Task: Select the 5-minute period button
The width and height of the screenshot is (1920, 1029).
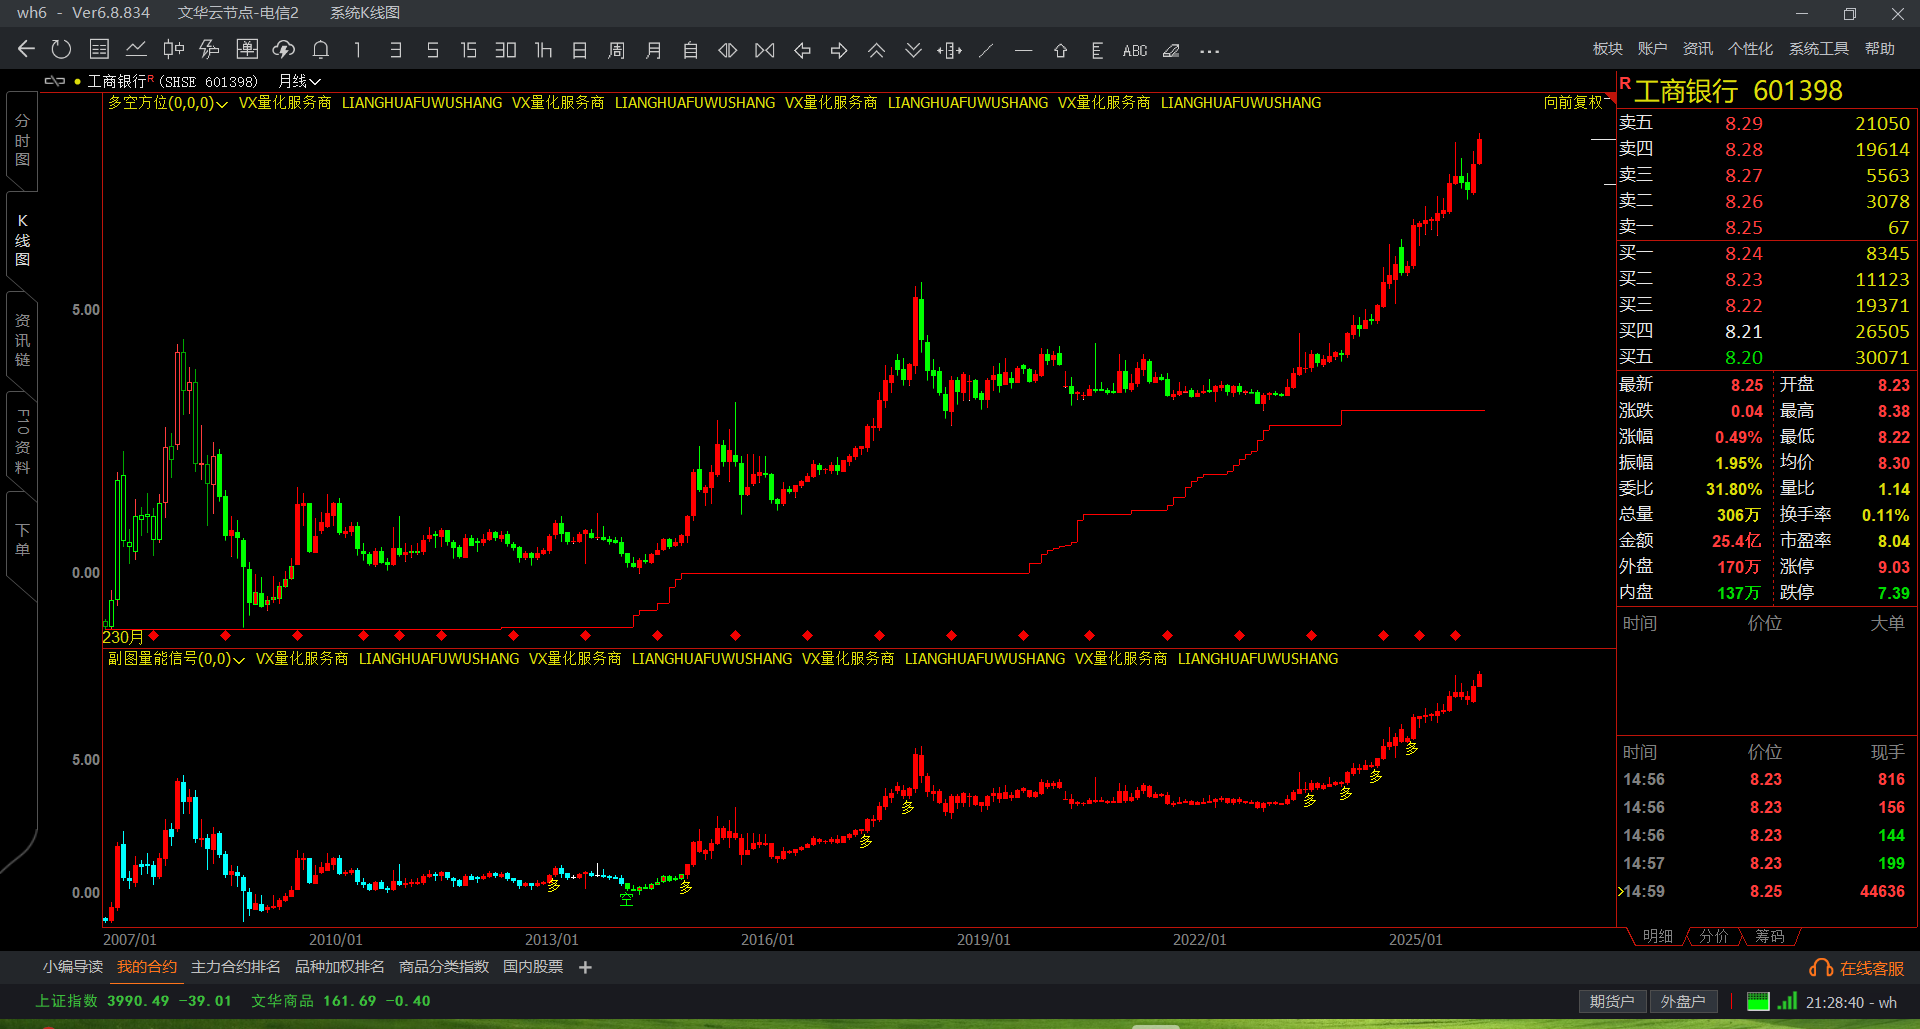Action: click(432, 50)
